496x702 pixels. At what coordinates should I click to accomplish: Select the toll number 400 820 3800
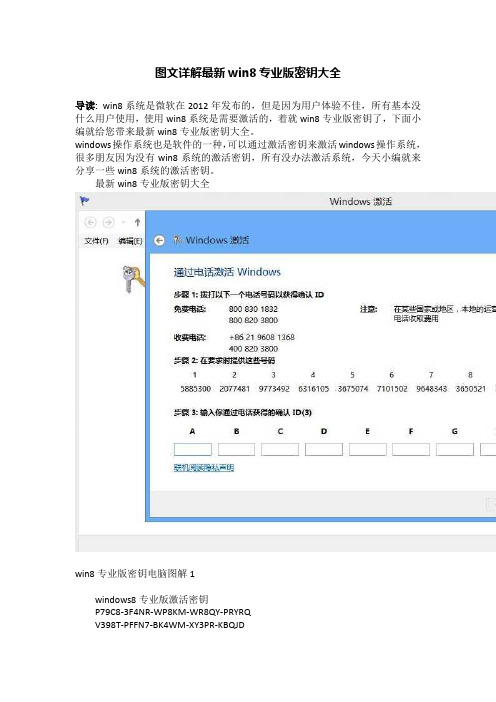coord(253,349)
